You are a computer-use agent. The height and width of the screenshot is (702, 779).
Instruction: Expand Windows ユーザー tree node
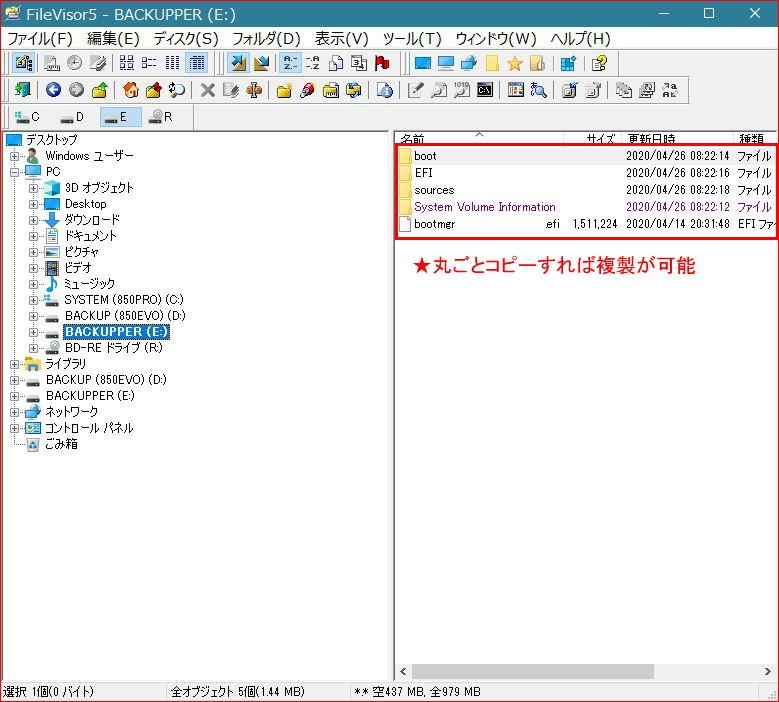pos(14,156)
